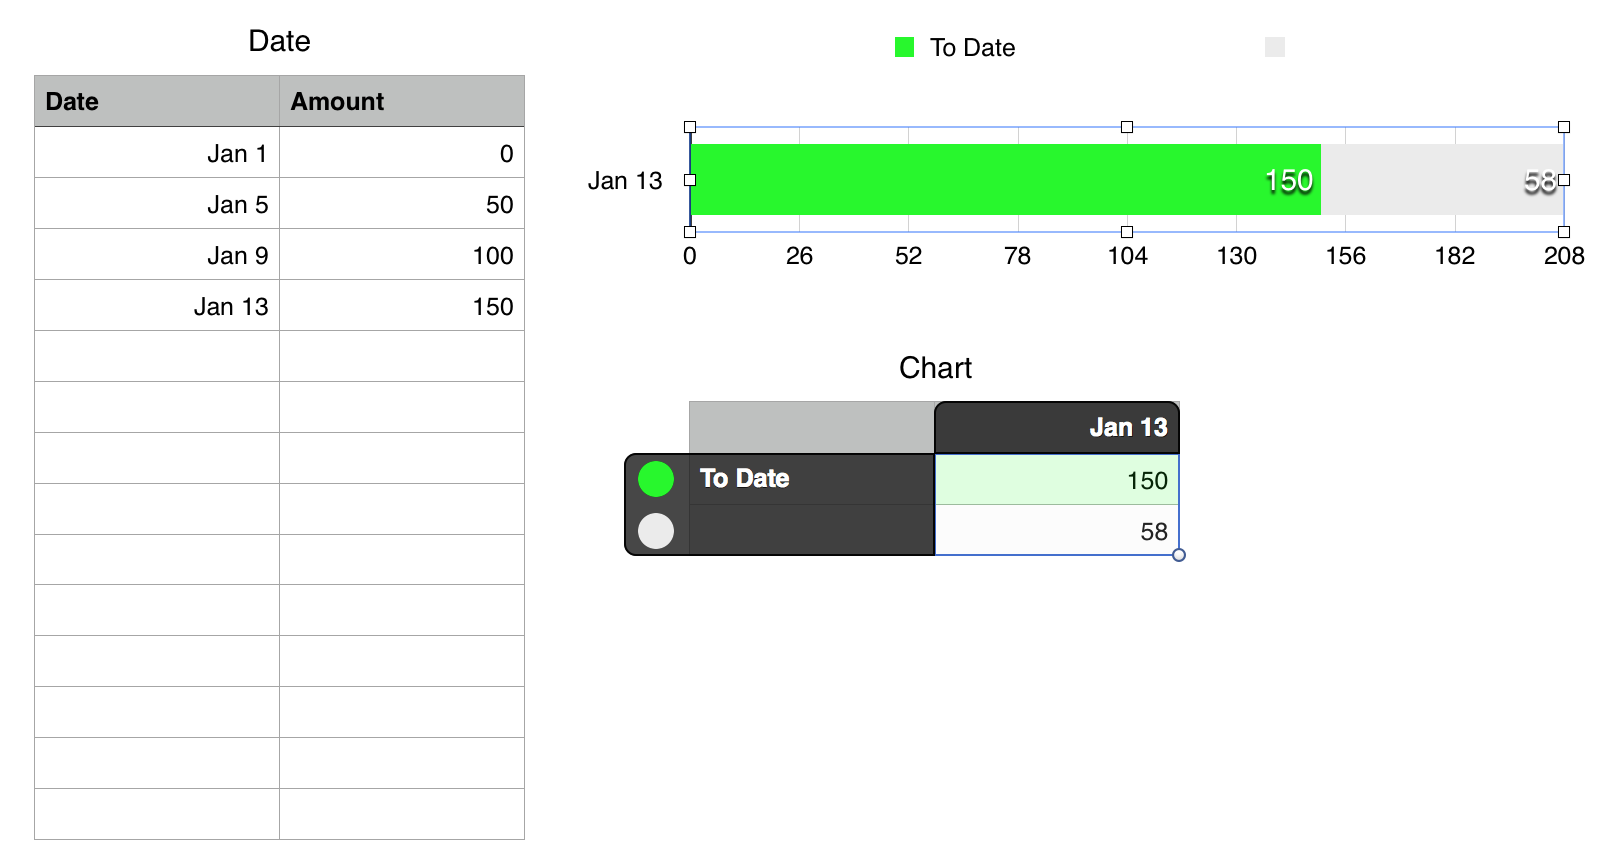Click the bar chart's top-left selection handle
Viewport: 1624px width, 868px height.
[x=690, y=127]
